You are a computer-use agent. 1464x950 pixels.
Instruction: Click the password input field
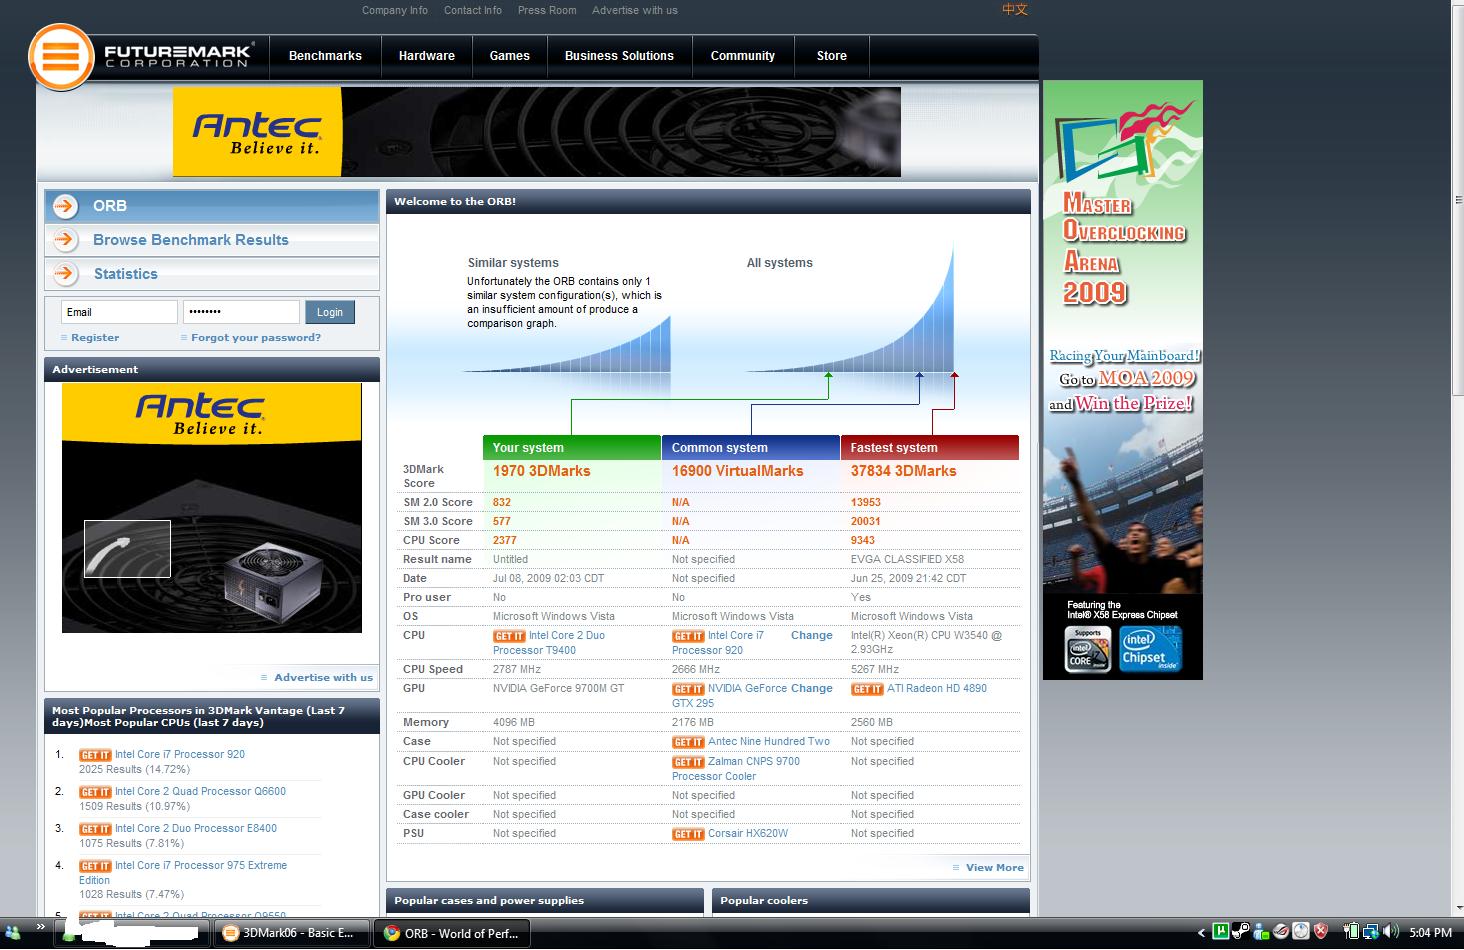coord(241,312)
